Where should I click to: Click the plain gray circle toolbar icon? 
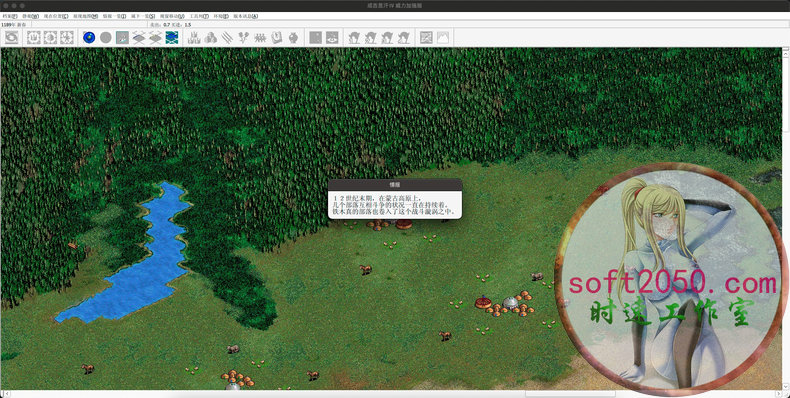[x=105, y=38]
